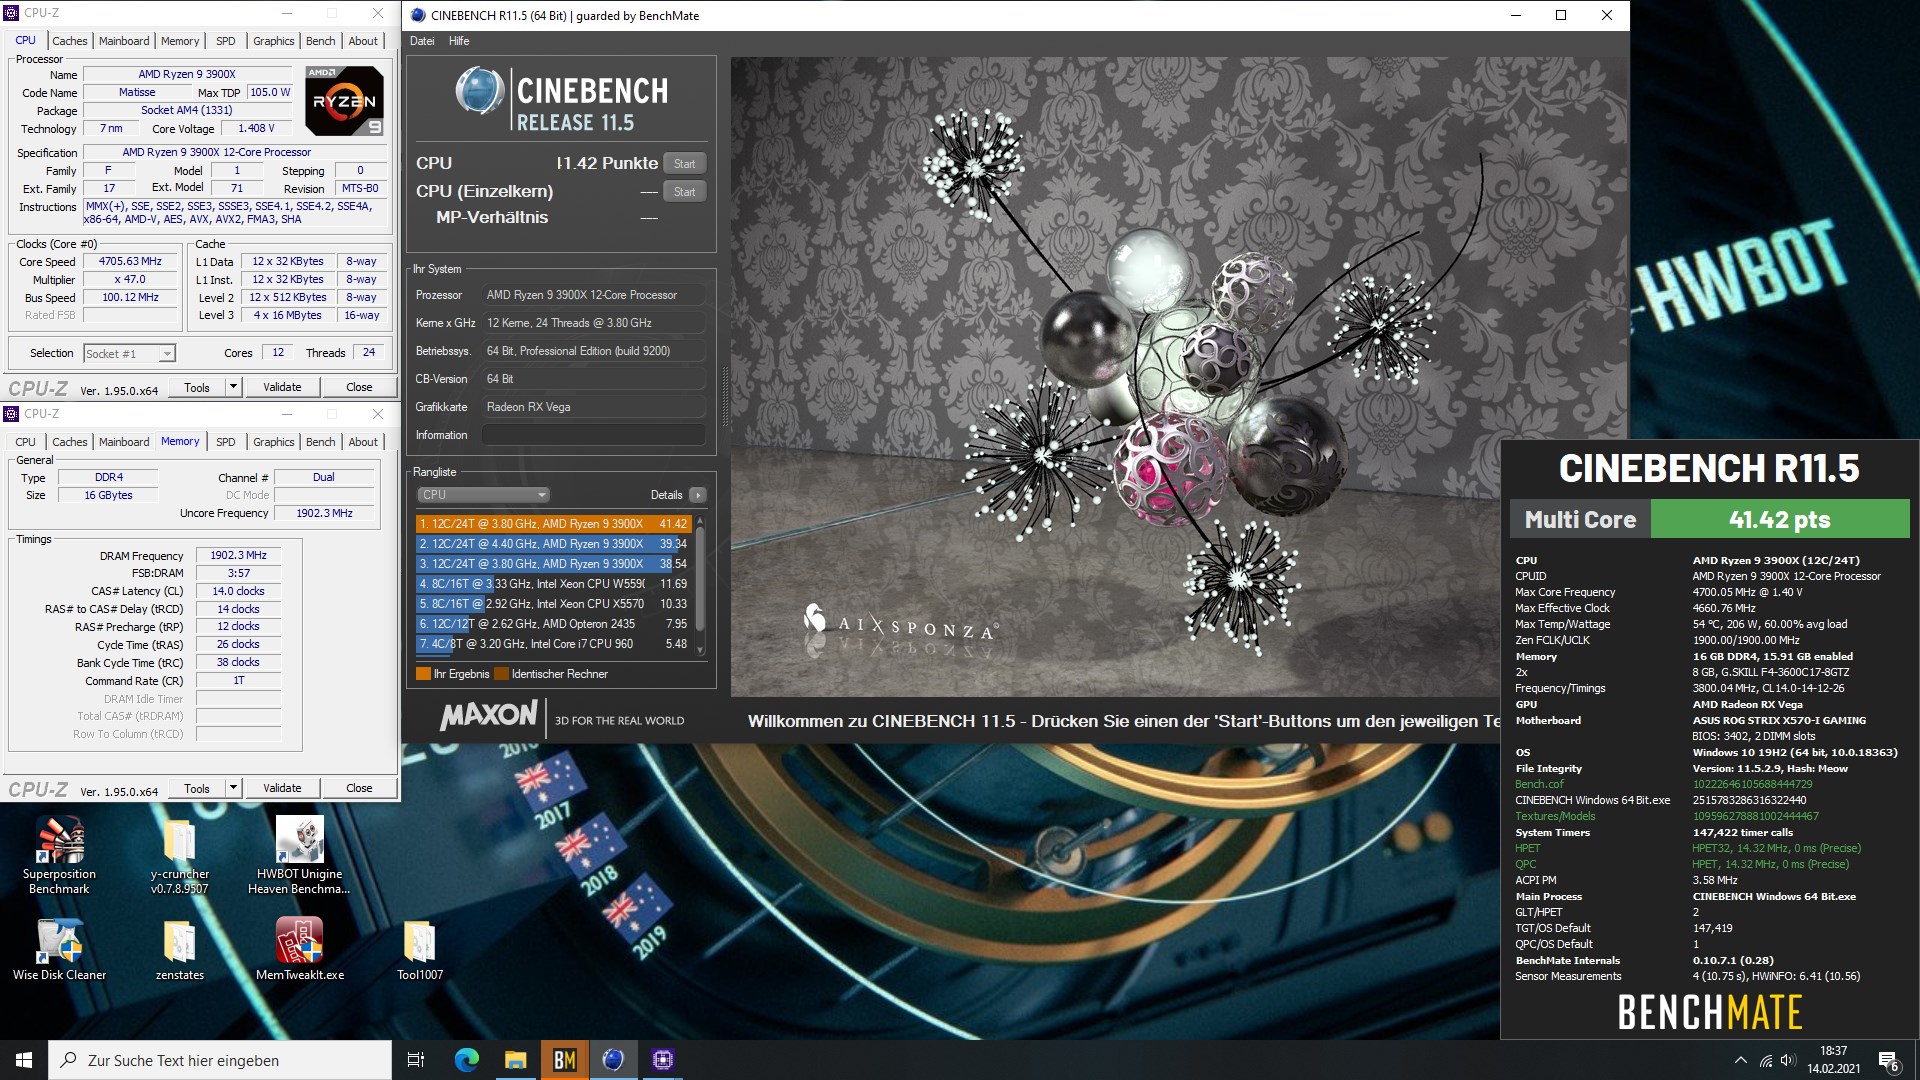Start the CPU multi-core benchmark
1920x1080 pixels.
[x=685, y=163]
